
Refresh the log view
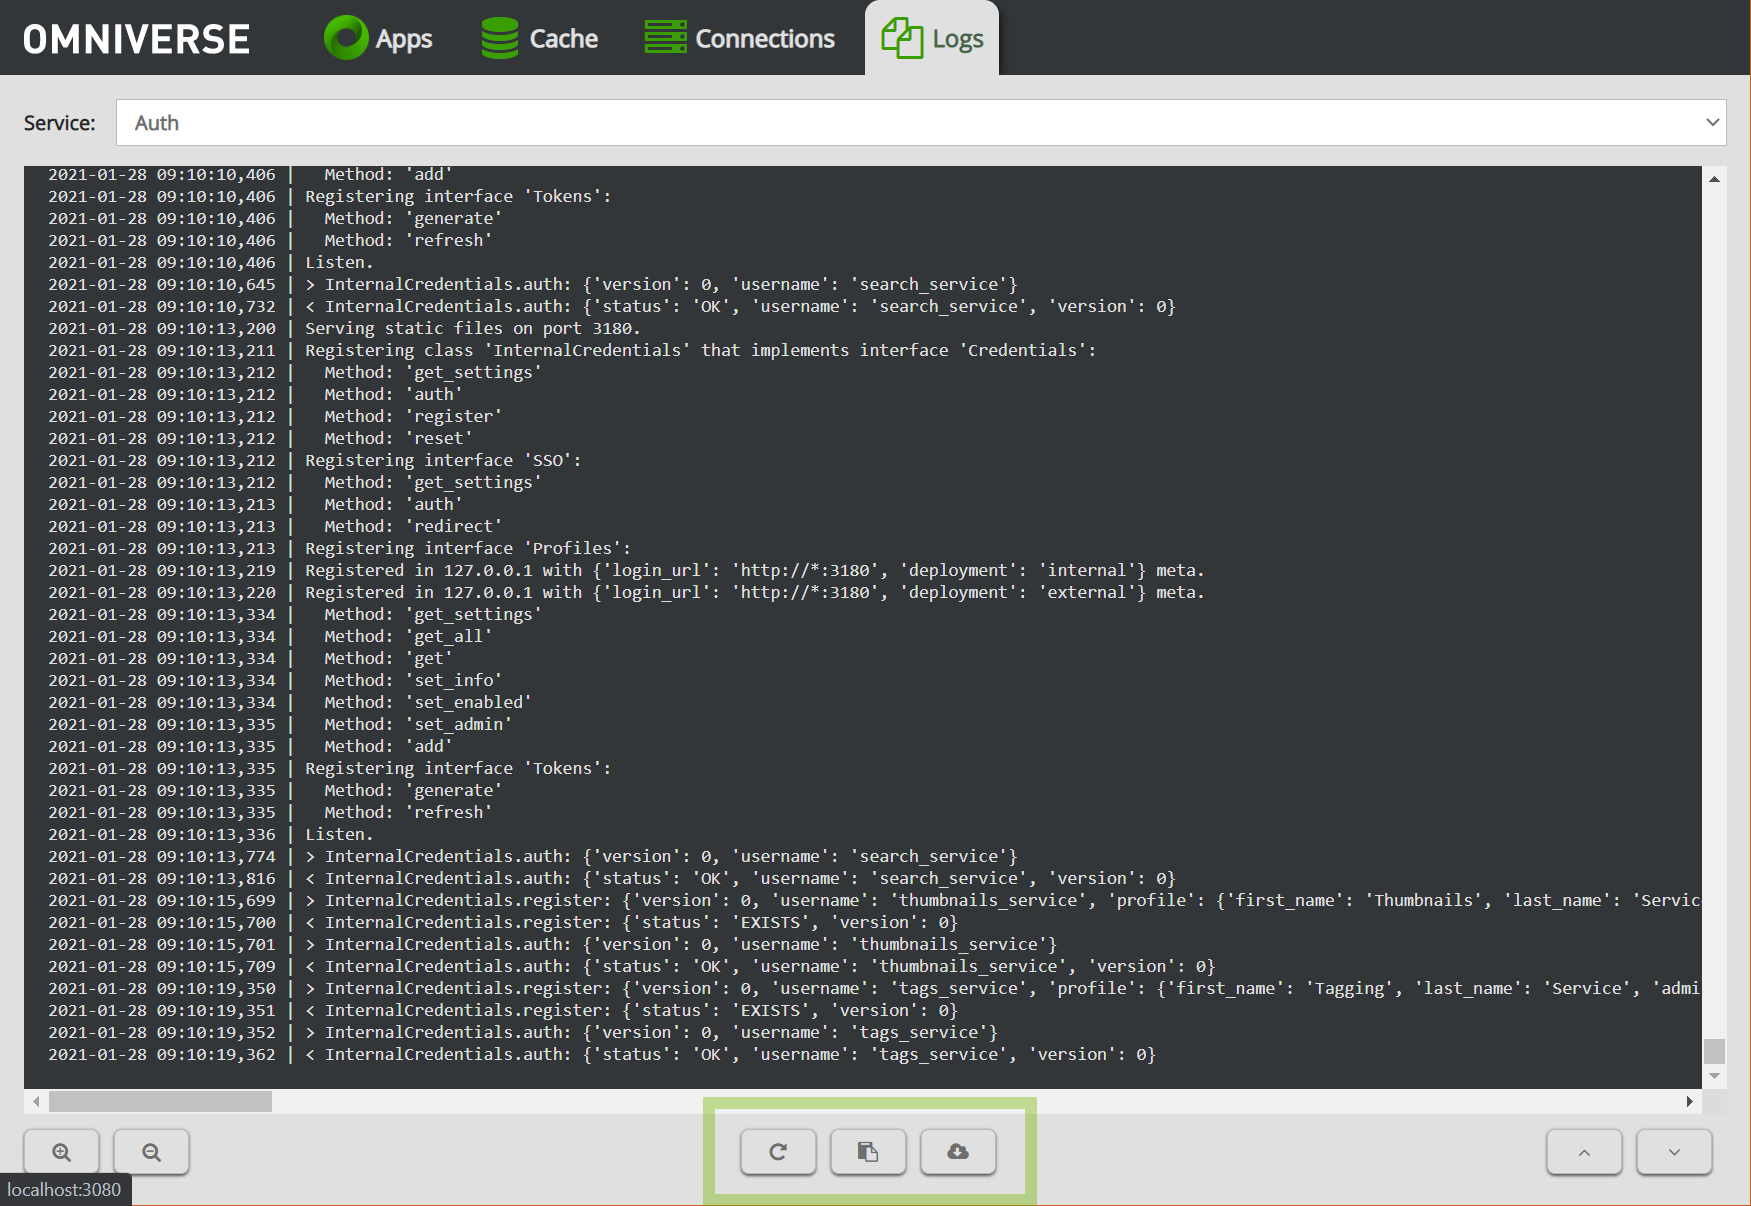(778, 1152)
